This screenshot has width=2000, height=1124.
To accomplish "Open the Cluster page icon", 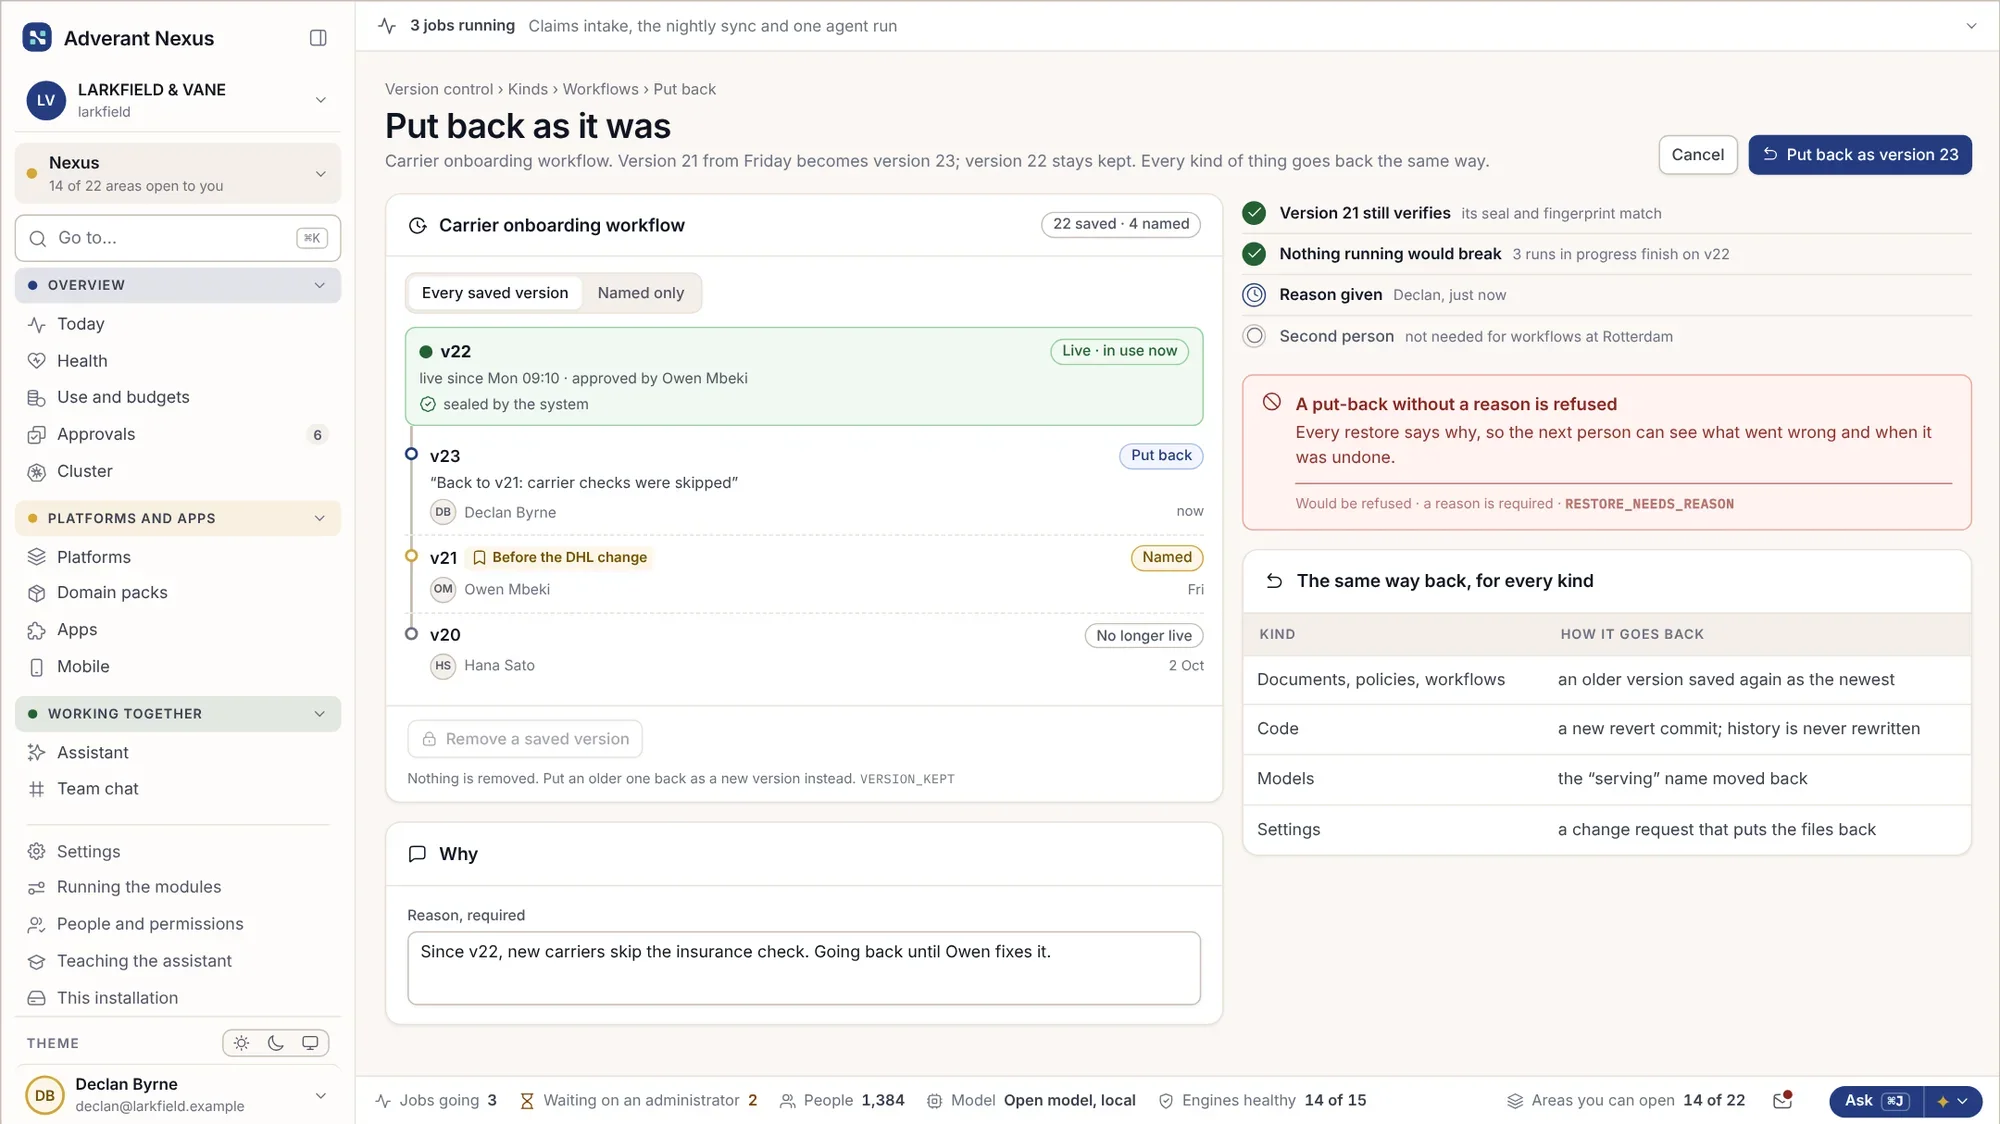I will point(37,472).
